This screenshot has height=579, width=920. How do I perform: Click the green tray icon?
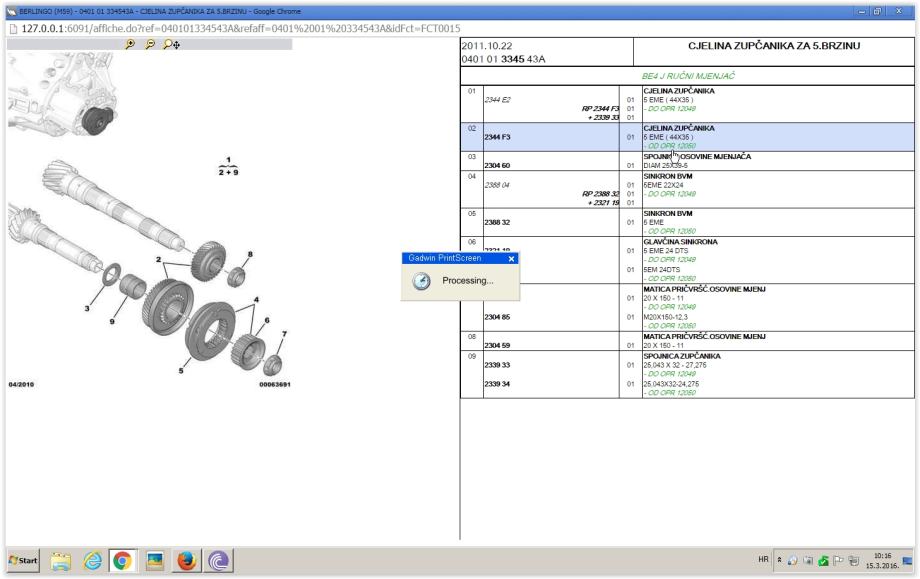(823, 561)
